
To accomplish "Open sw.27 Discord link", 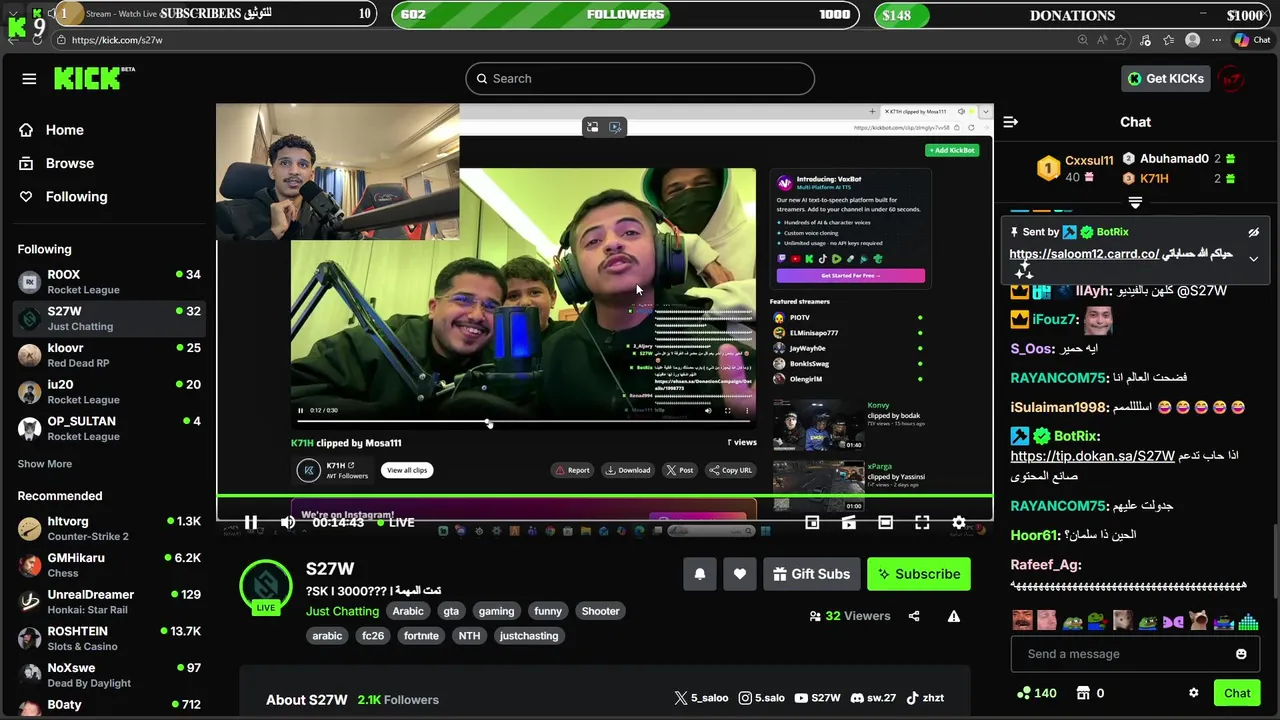I will (x=873, y=698).
